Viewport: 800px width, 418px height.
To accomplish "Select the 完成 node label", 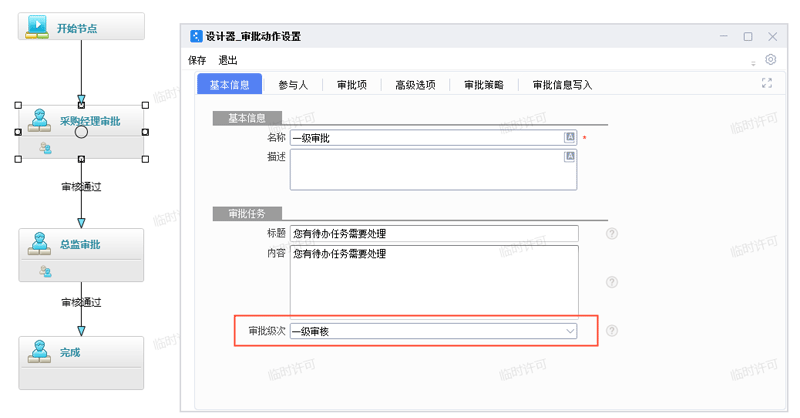I will (x=70, y=352).
